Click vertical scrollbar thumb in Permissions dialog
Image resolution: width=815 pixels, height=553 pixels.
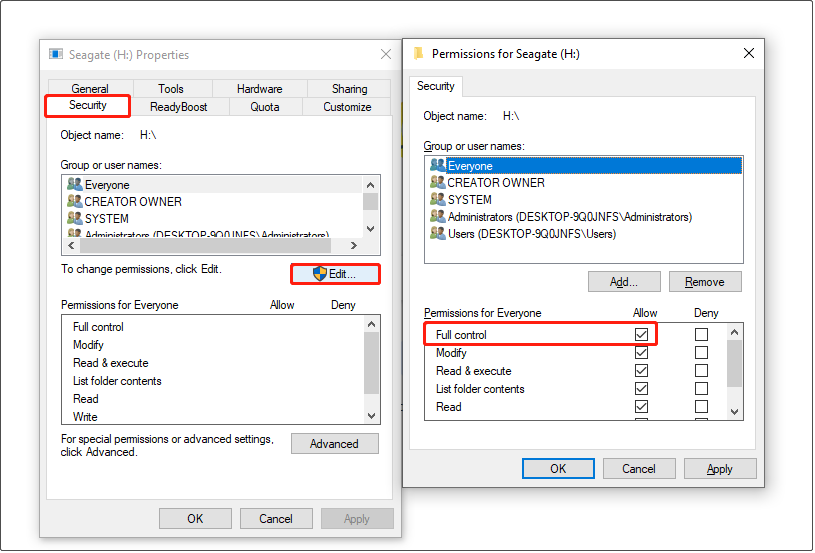pyautogui.click(x=734, y=363)
